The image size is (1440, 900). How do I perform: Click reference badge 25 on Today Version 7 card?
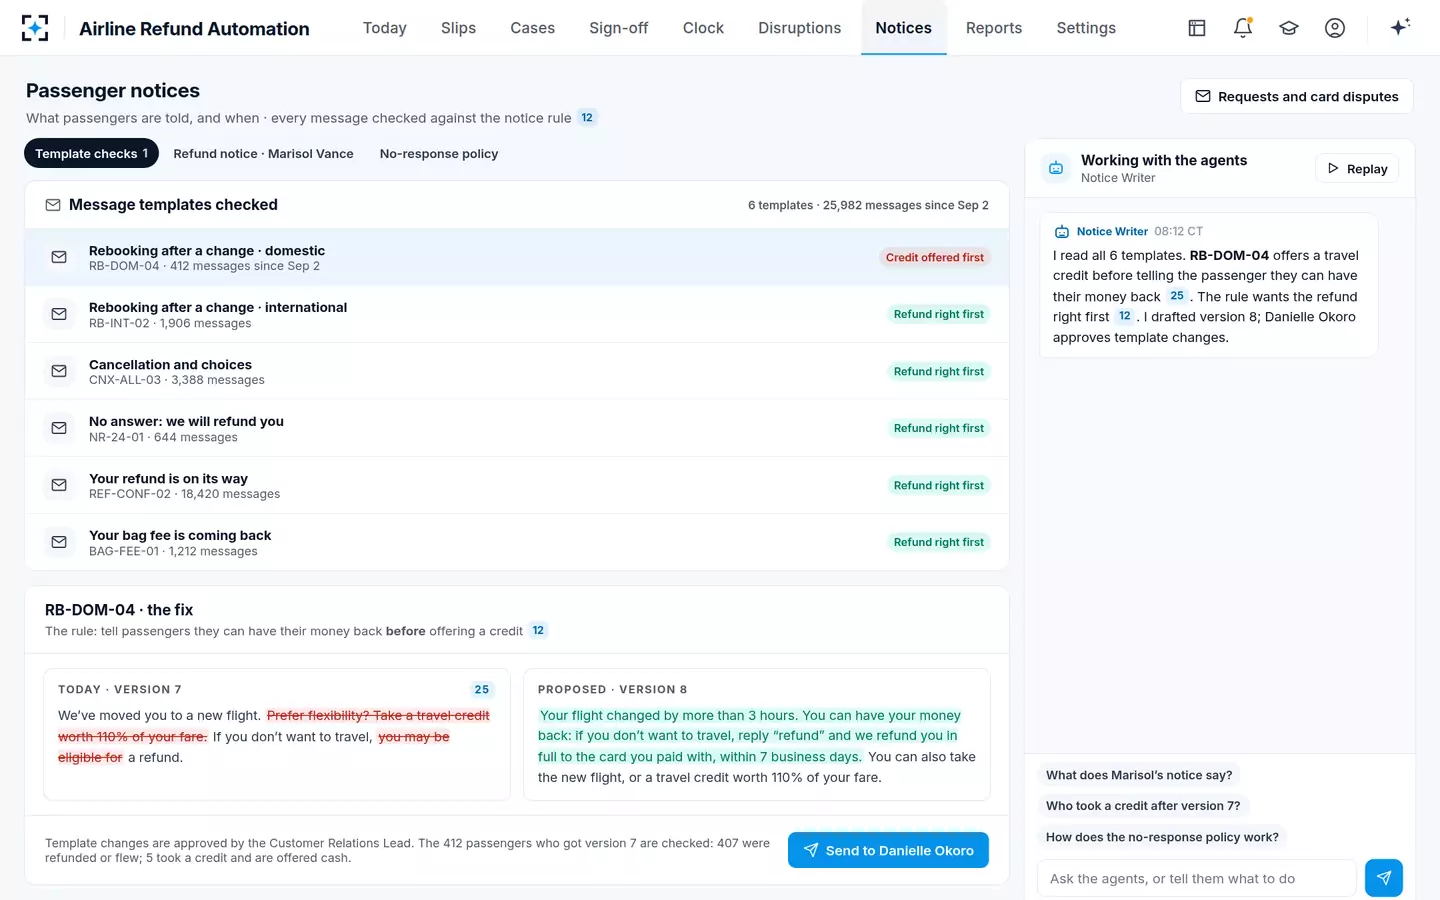[482, 690]
